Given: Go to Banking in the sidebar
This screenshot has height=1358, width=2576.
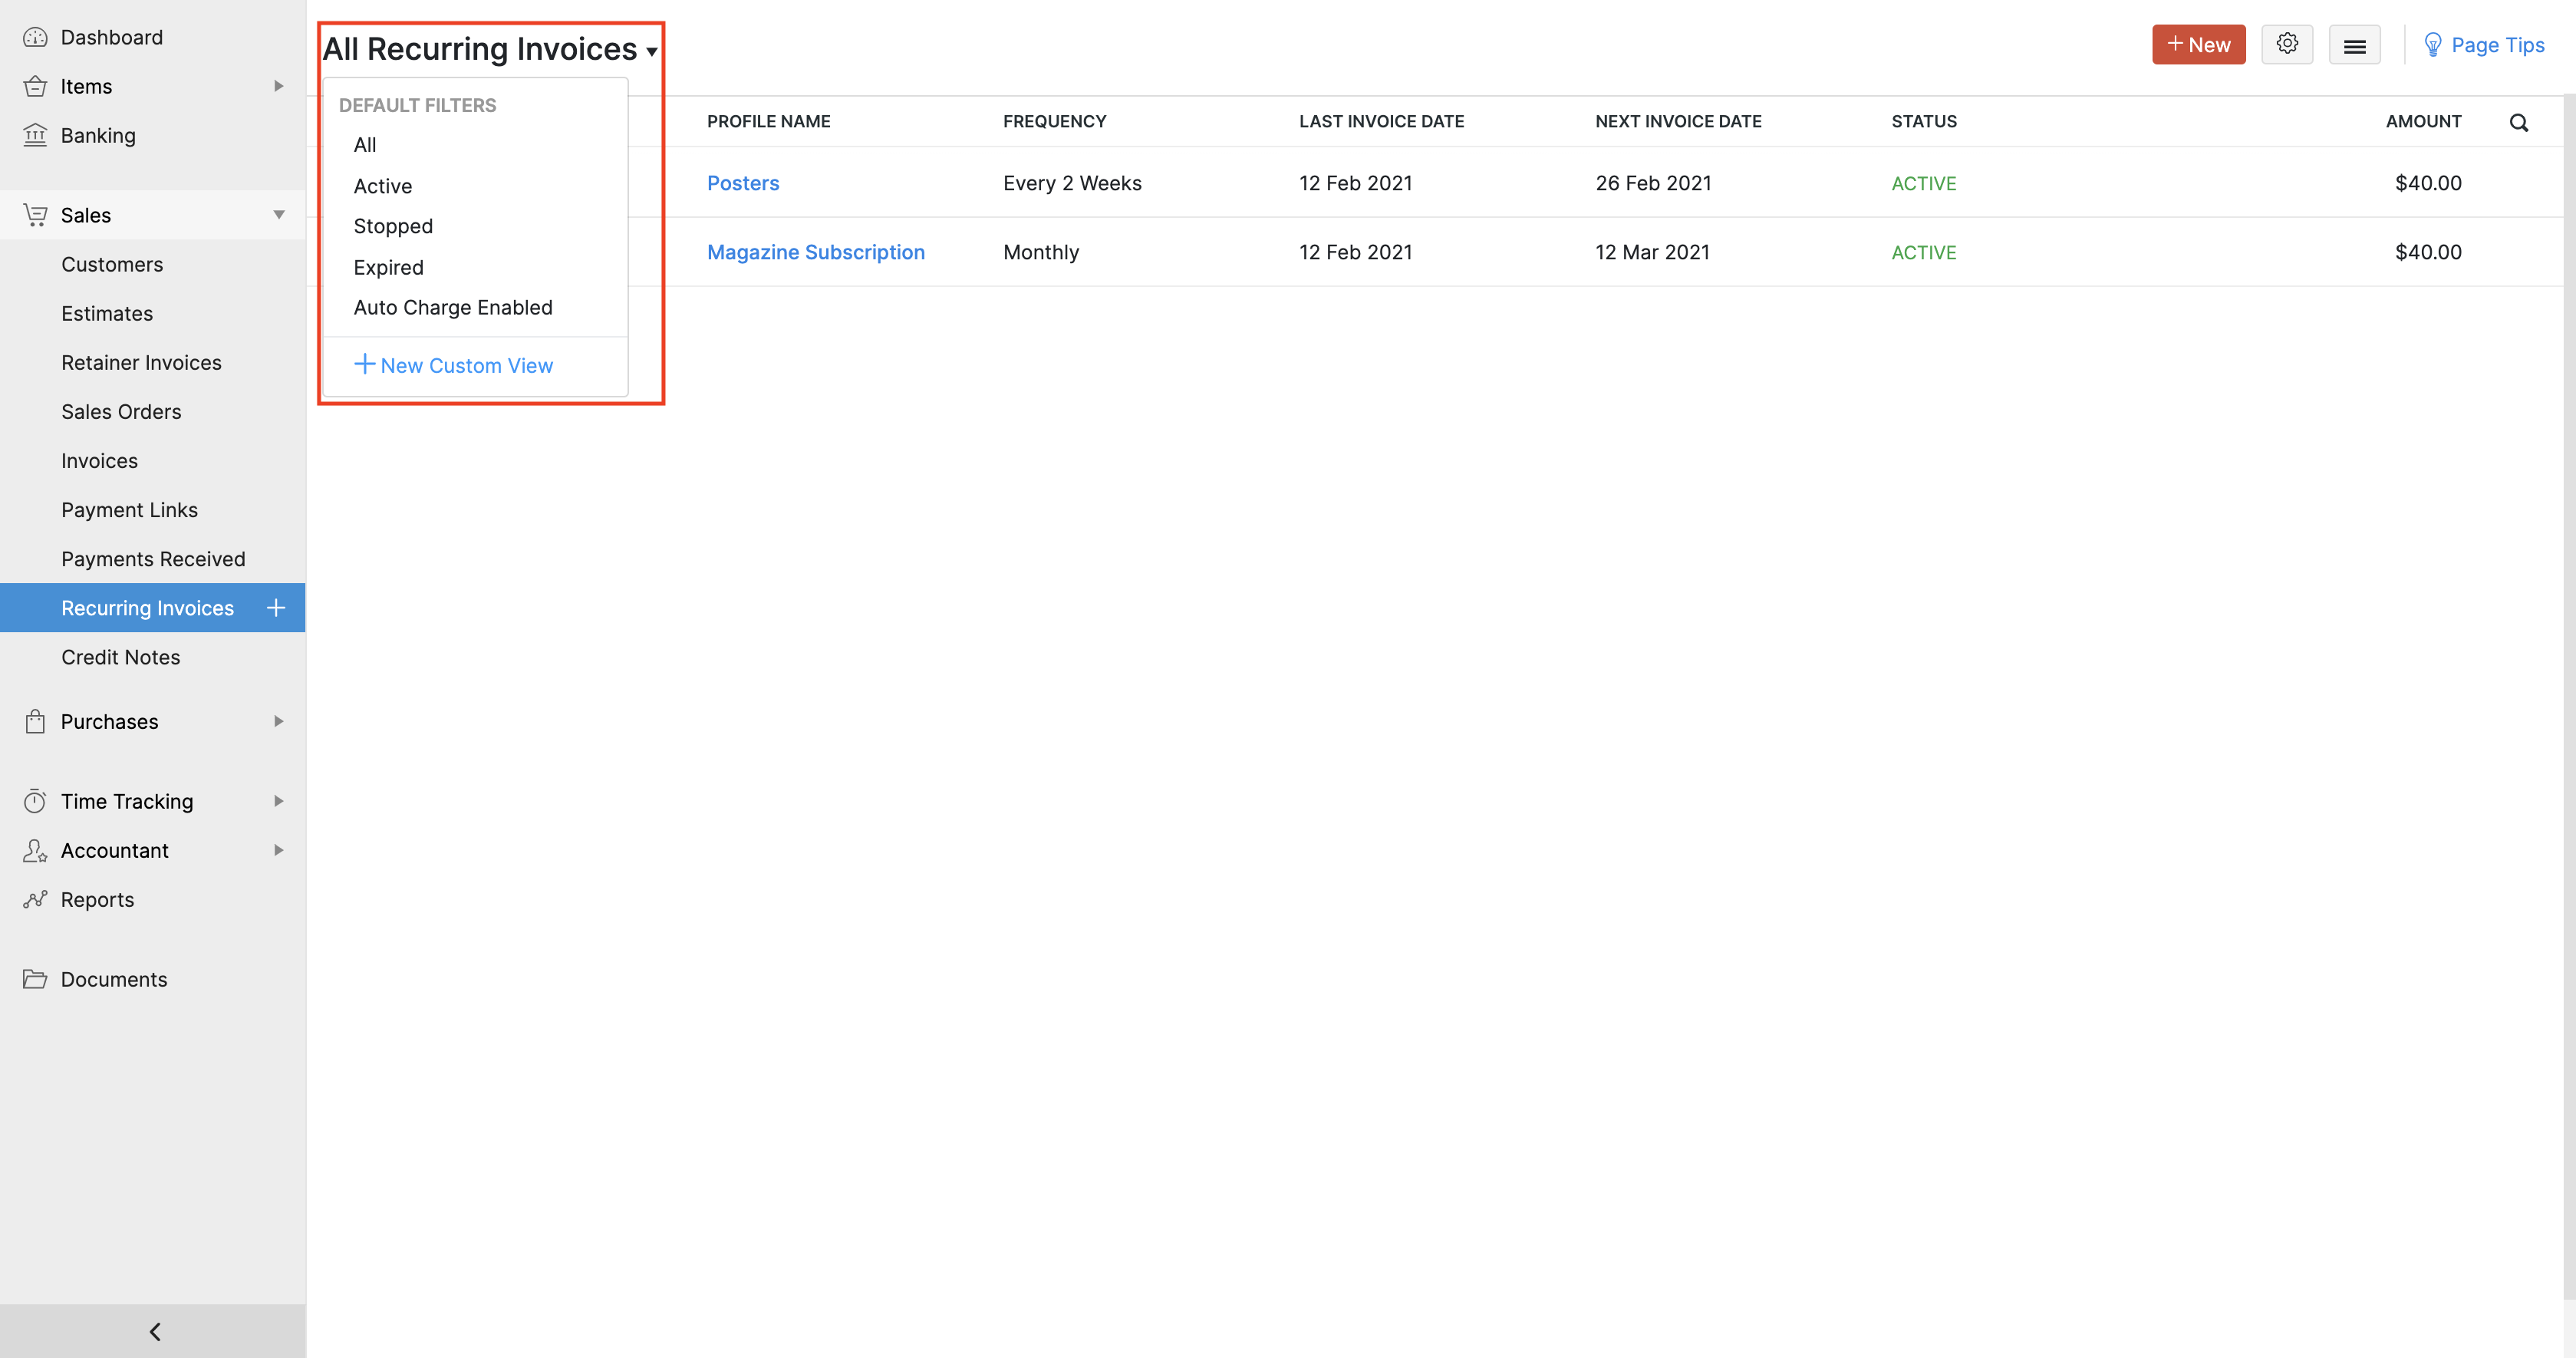Looking at the screenshot, I should [98, 135].
